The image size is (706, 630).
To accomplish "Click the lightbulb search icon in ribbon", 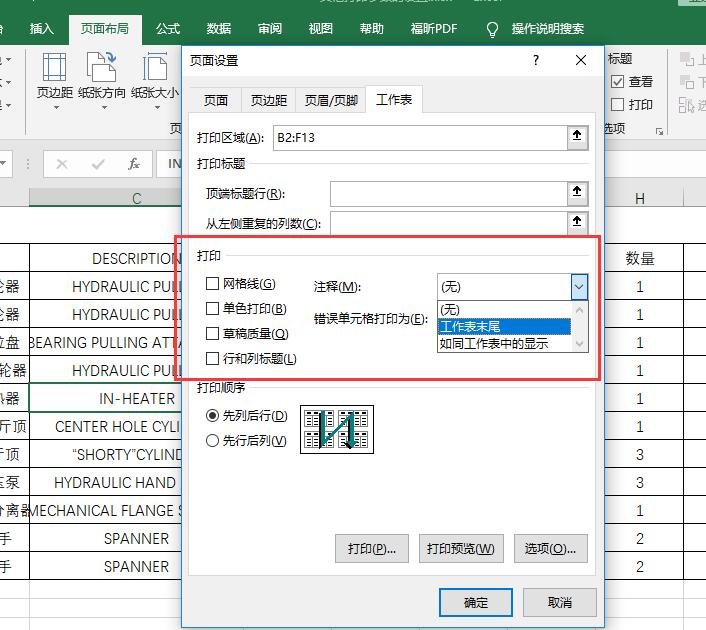I will coord(492,29).
